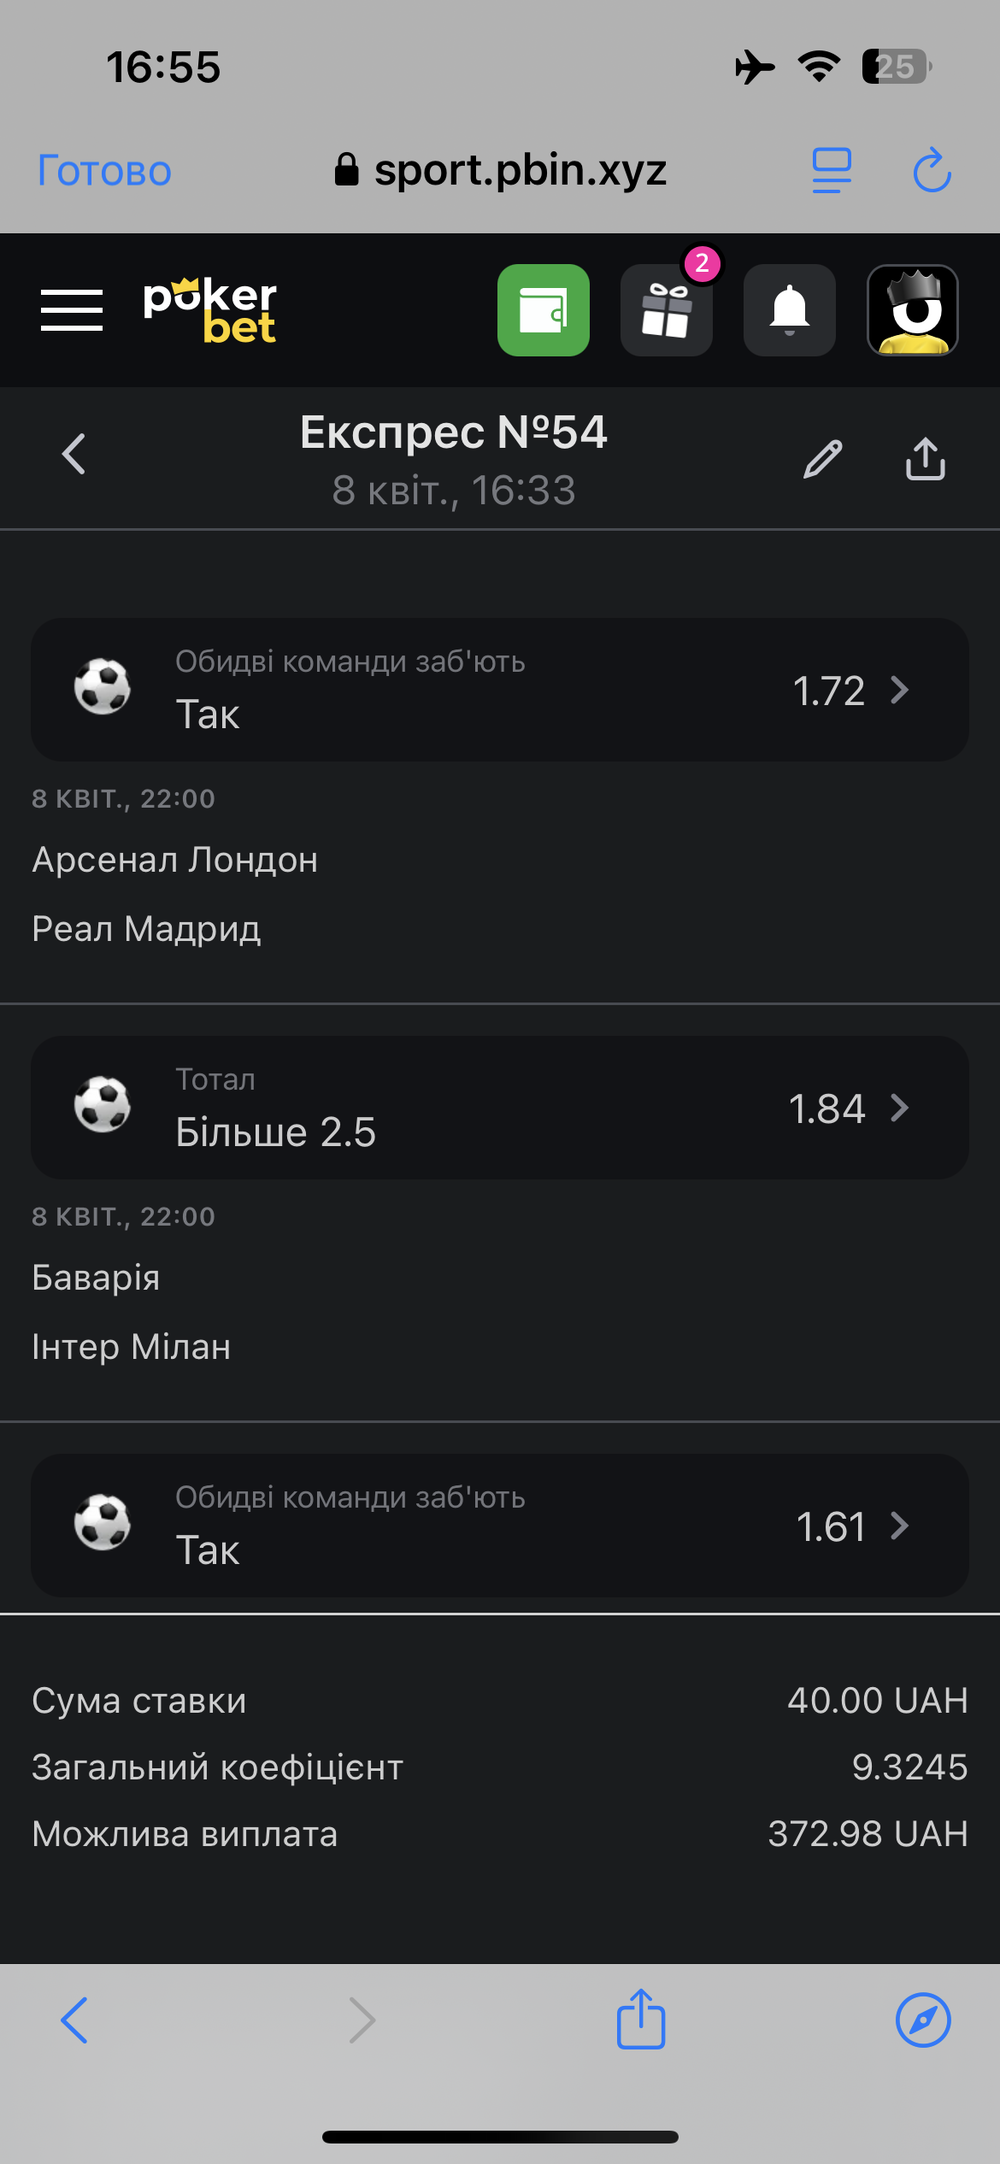Open the Арсенал Лондон match

(175, 860)
